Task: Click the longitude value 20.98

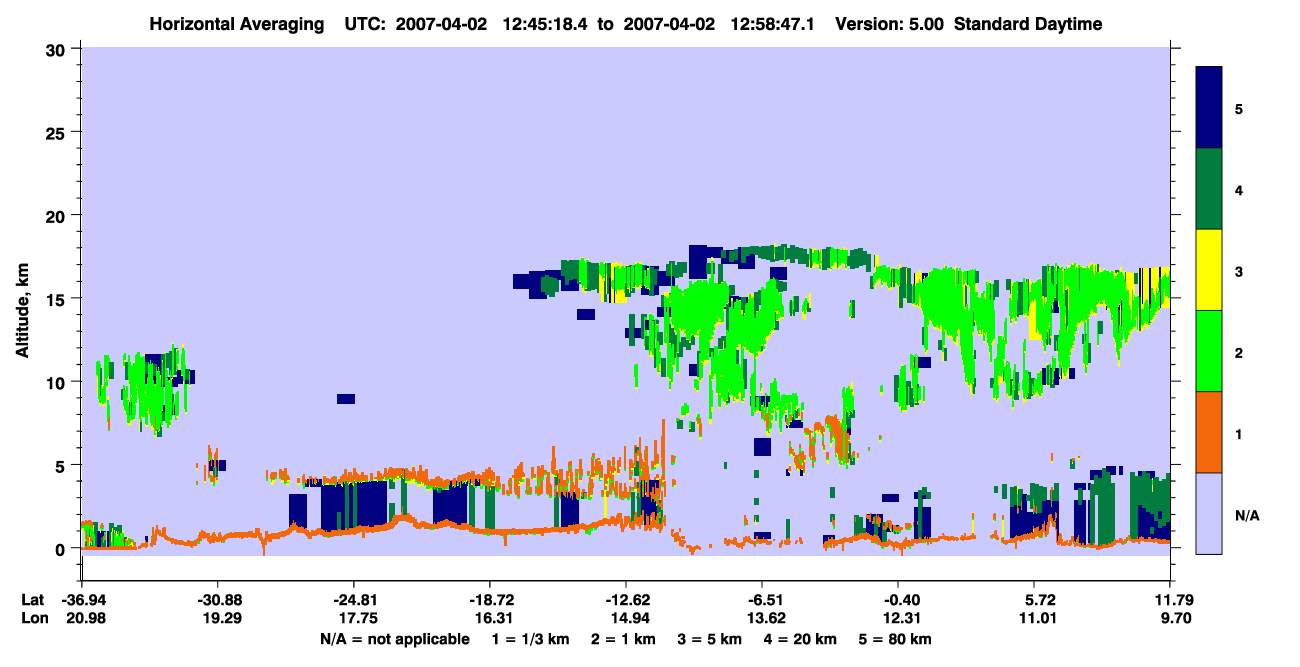Action: pyautogui.click(x=85, y=619)
